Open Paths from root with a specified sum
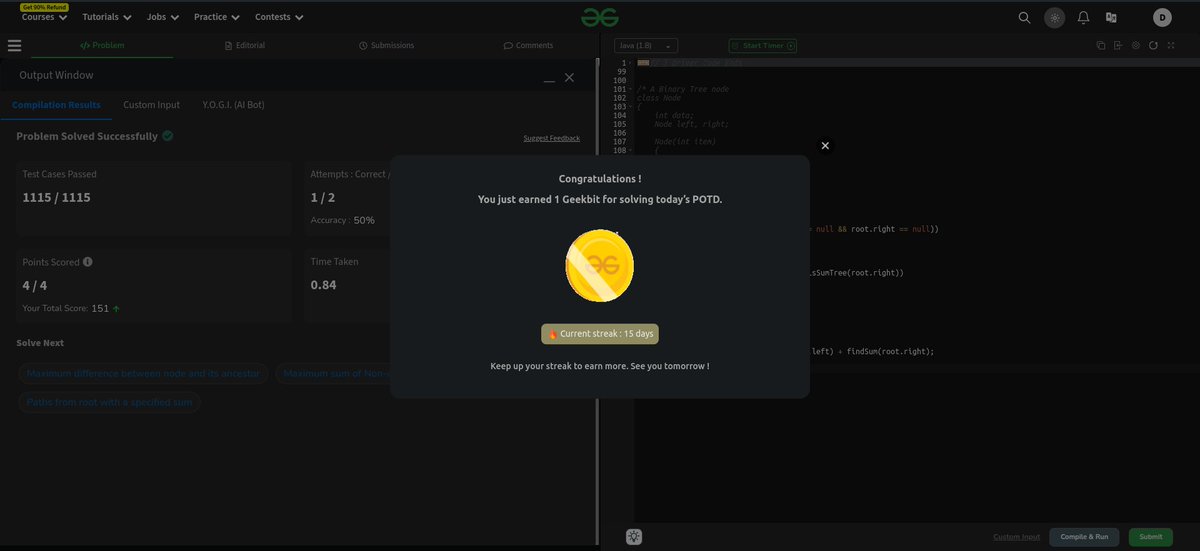Viewport: 1200px width, 551px height. (109, 402)
